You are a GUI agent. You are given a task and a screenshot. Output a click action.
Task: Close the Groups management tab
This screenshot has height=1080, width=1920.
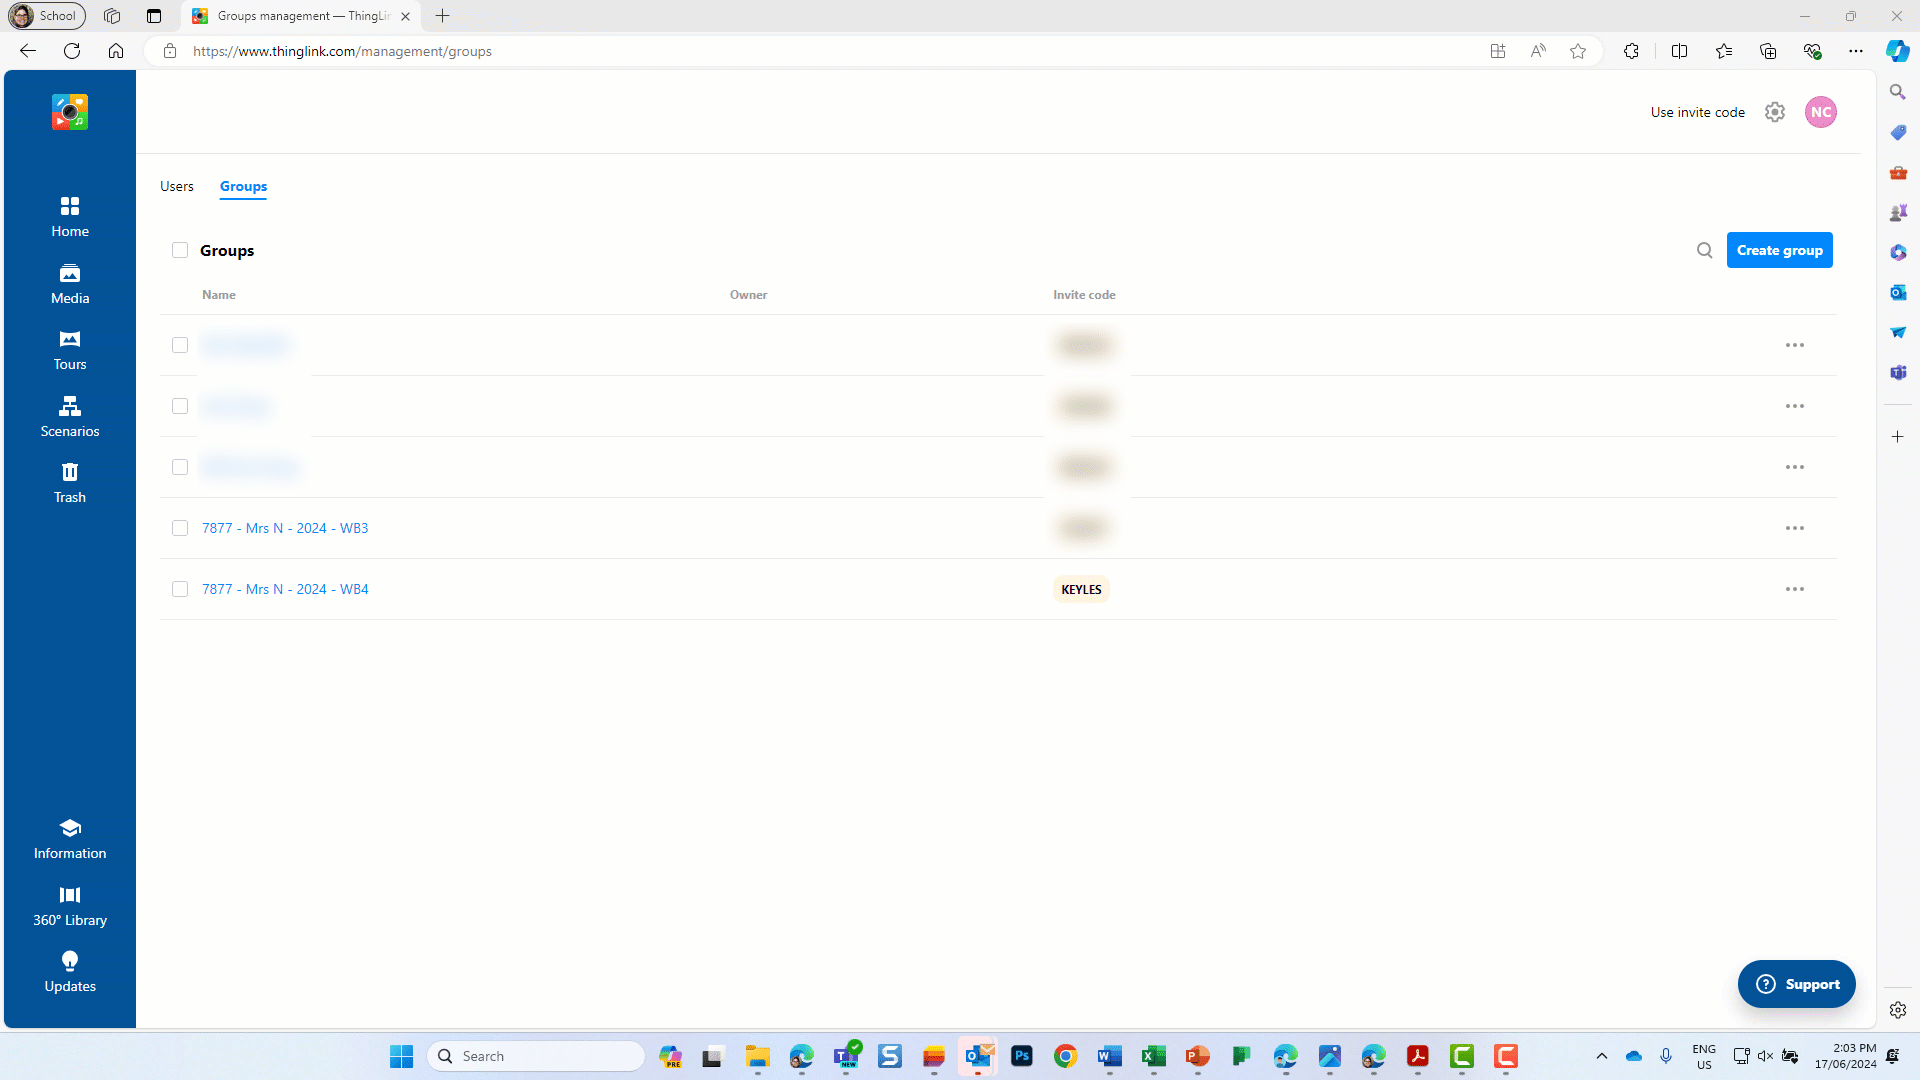point(405,16)
